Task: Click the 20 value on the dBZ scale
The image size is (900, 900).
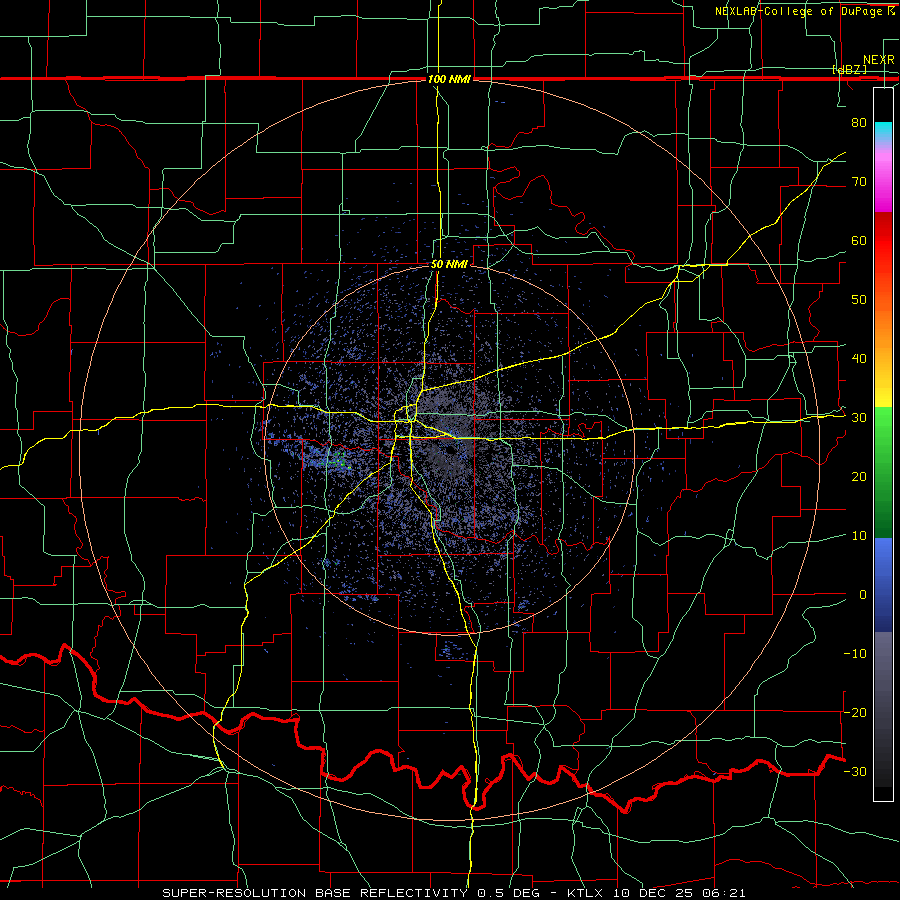Action: coord(859,477)
